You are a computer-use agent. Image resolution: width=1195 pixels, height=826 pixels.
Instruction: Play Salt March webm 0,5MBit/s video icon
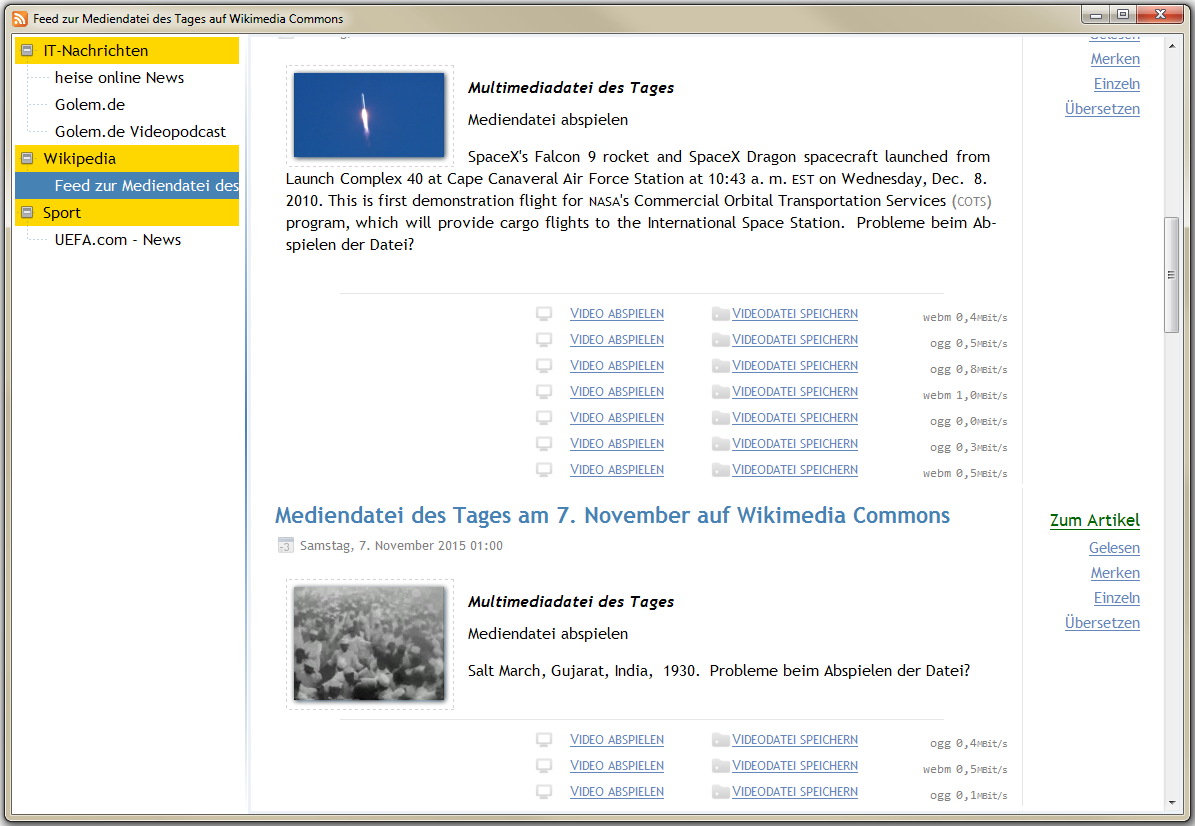(x=543, y=766)
